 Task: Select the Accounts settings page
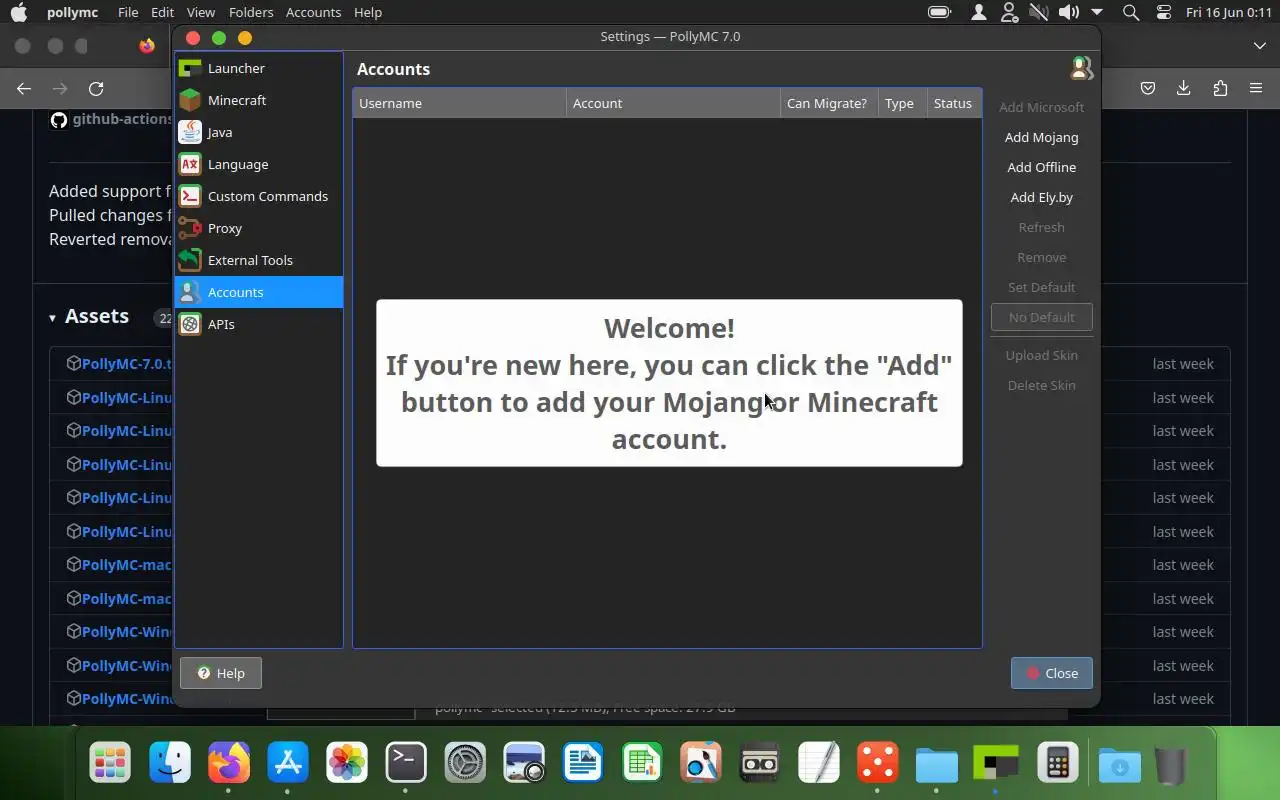tap(259, 292)
